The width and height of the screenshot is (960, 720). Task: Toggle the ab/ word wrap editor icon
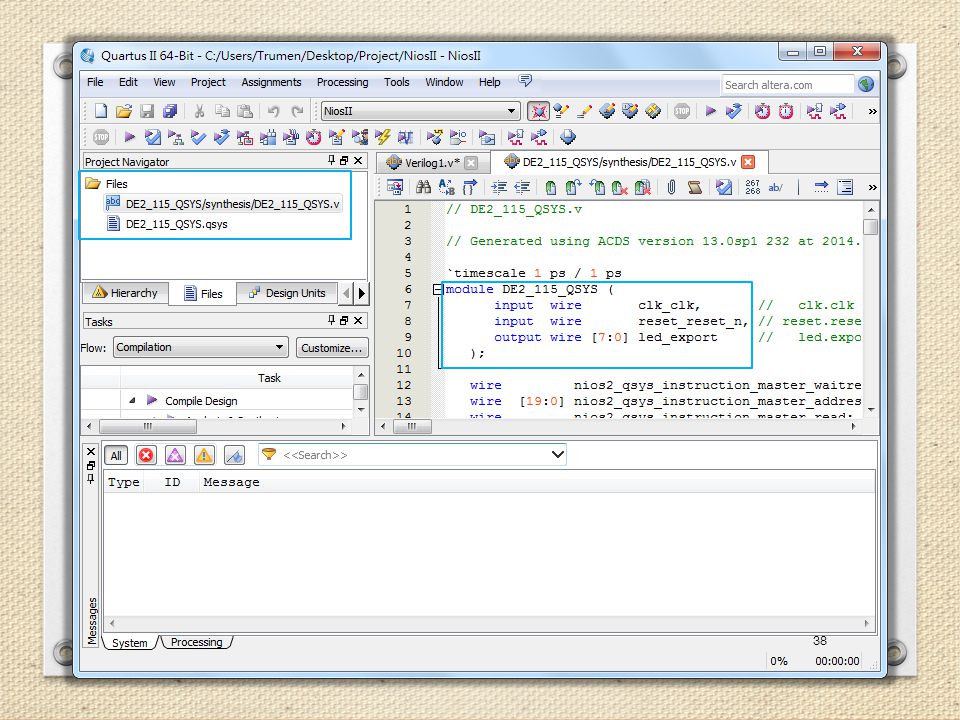click(x=776, y=187)
